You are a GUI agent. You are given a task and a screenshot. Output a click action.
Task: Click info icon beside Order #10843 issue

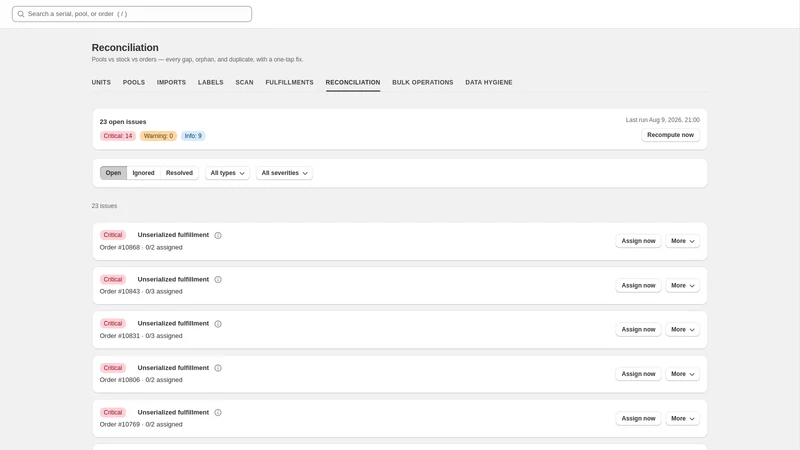point(218,280)
